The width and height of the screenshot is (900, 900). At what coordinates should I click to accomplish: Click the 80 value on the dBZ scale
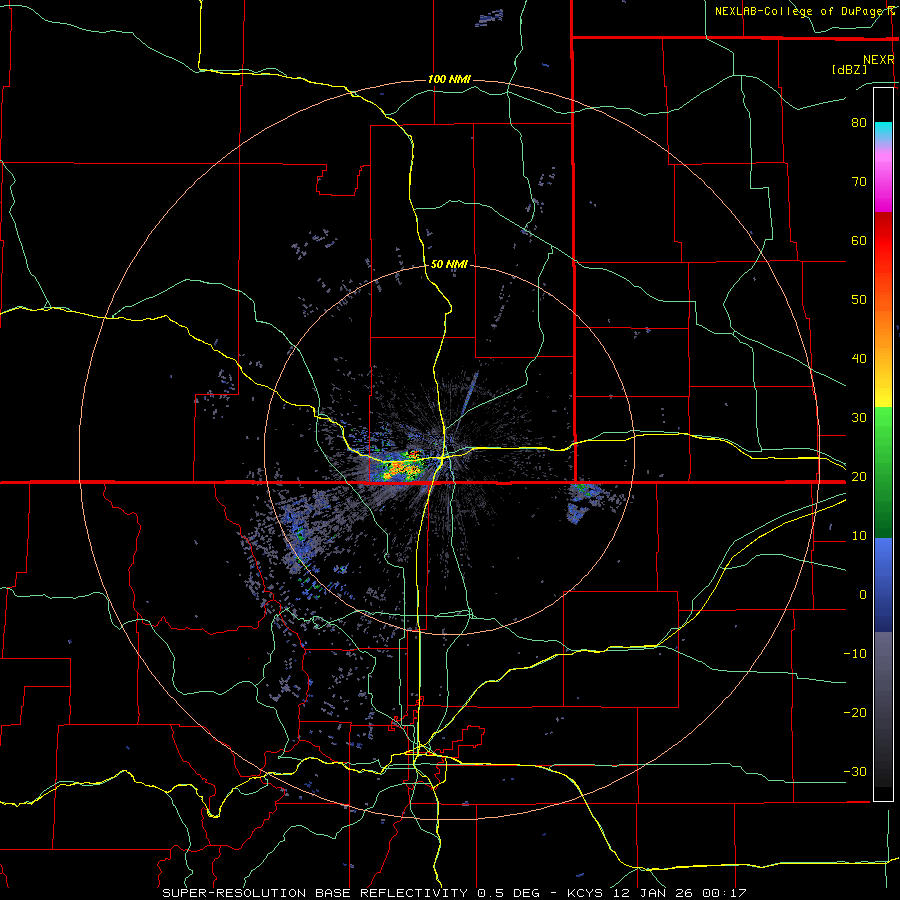[x=859, y=123]
